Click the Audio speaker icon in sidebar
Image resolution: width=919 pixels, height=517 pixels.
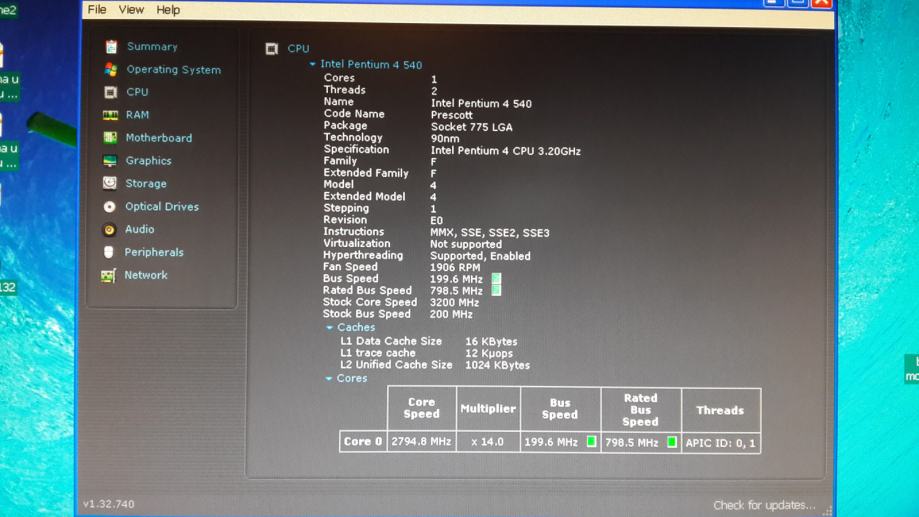tap(109, 230)
